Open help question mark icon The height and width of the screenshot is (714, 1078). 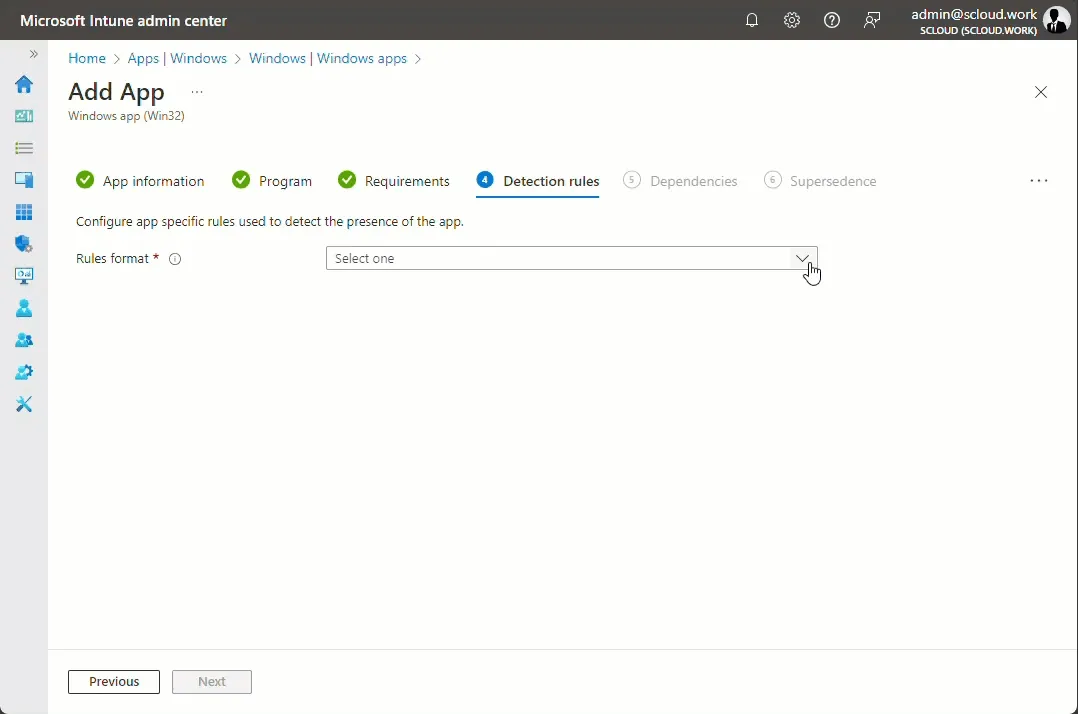point(832,21)
